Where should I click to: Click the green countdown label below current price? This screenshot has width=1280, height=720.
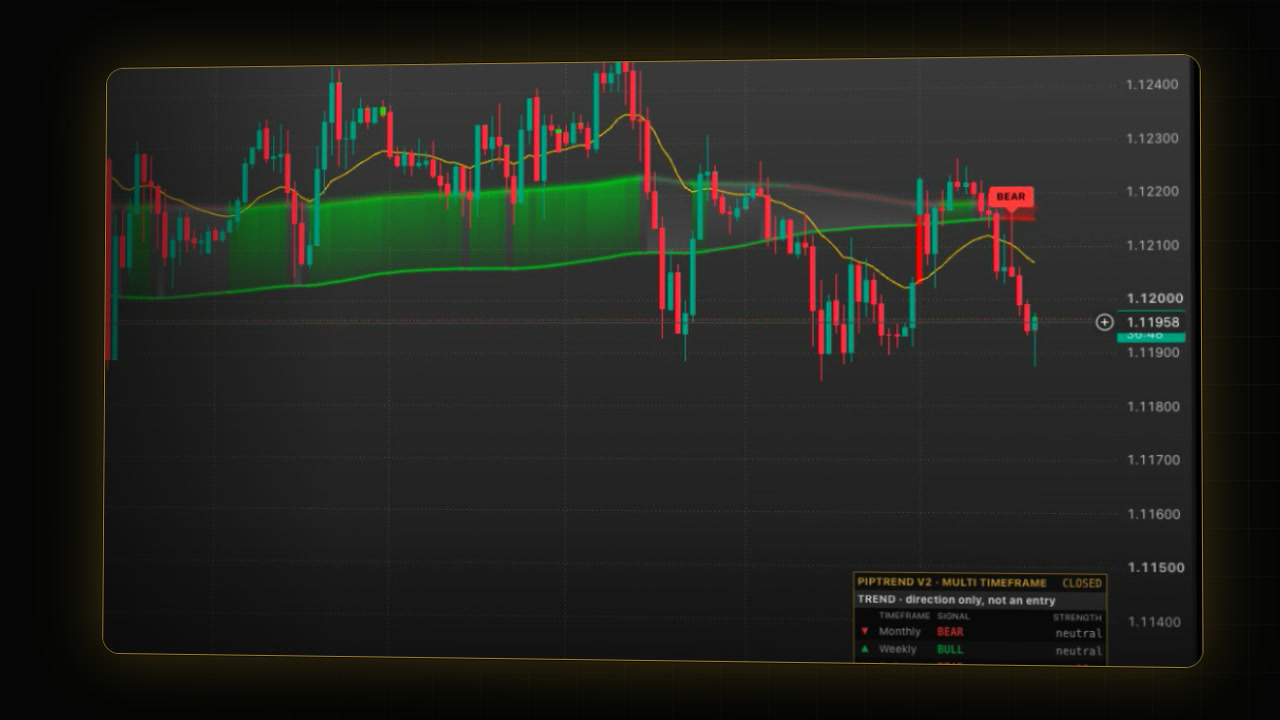(1151, 337)
